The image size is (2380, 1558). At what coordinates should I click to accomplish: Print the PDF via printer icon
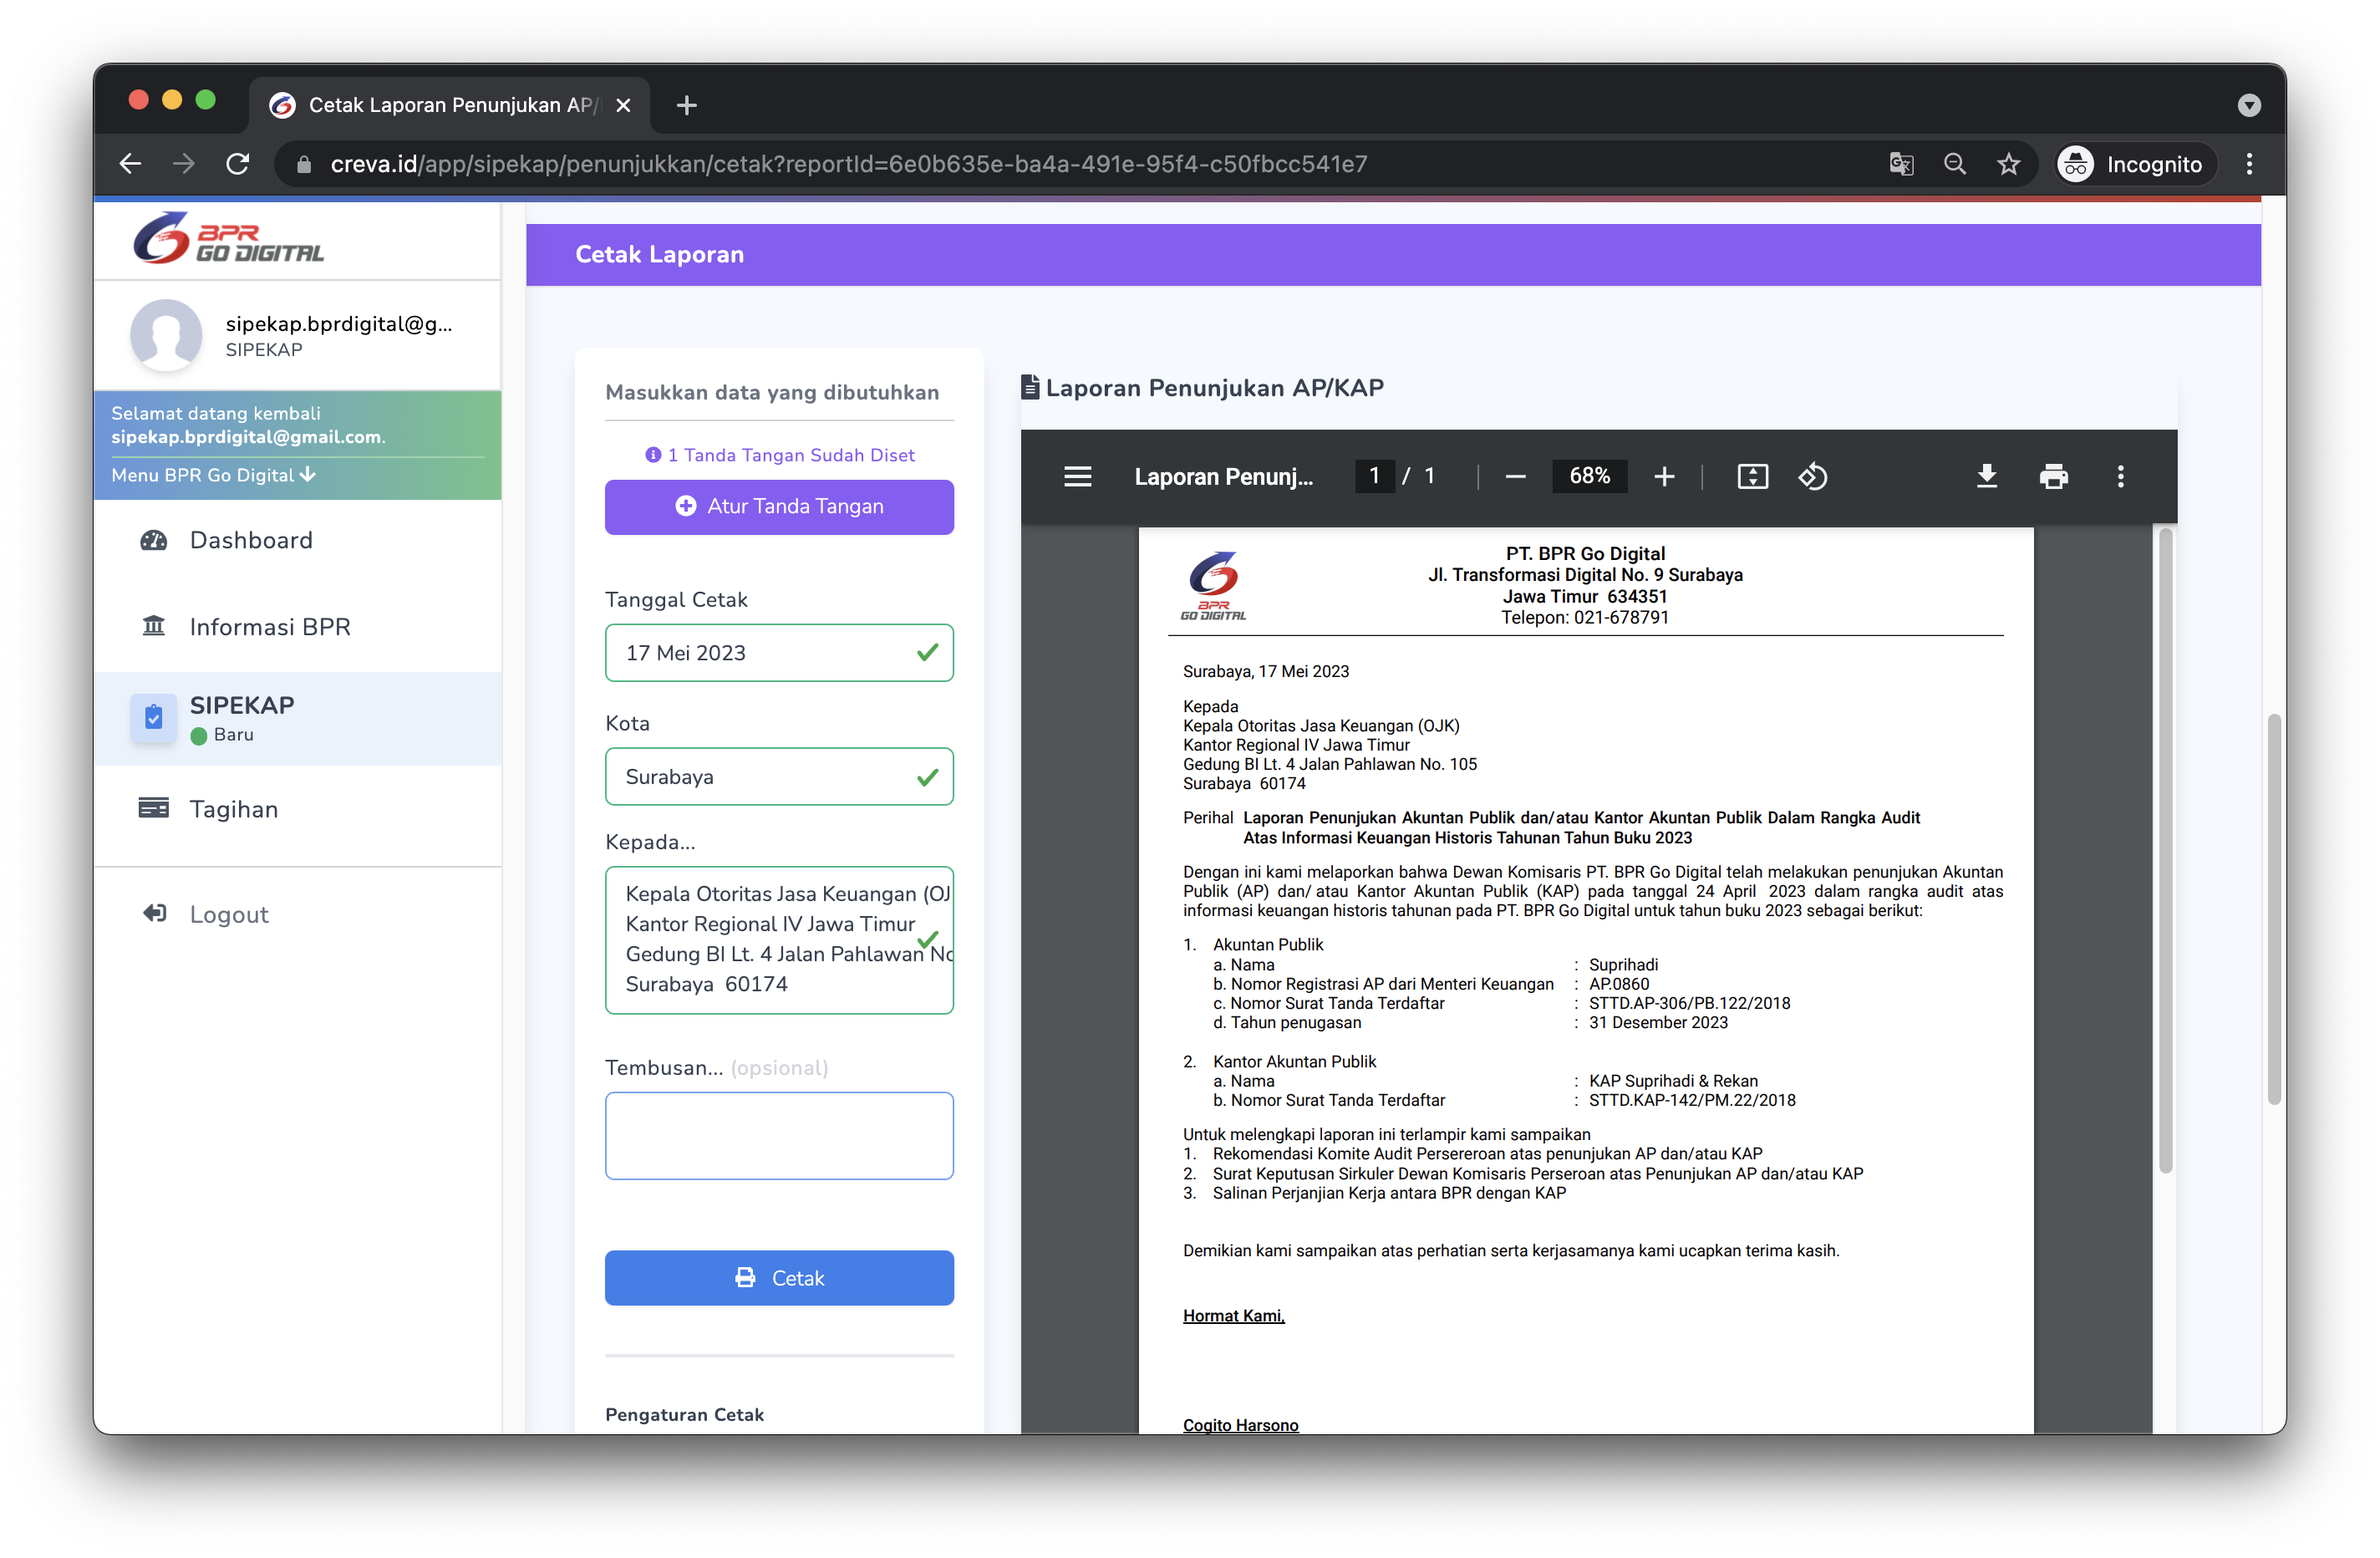(x=2053, y=477)
